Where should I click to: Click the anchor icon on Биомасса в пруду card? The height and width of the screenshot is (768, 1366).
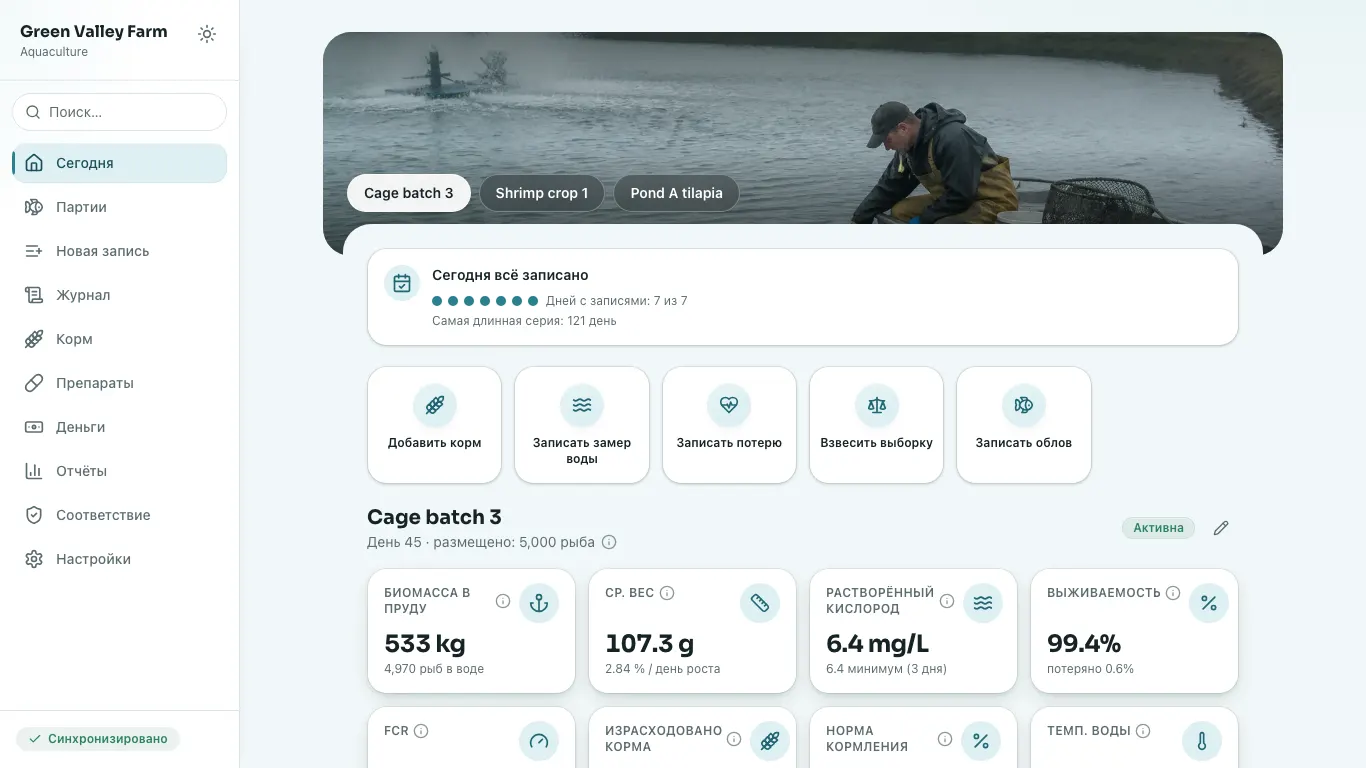pos(539,603)
